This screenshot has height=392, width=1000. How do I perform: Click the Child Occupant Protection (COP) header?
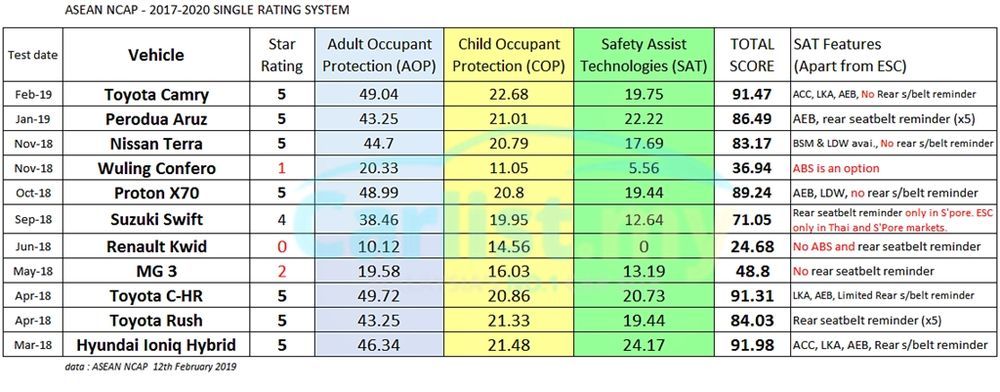click(509, 55)
